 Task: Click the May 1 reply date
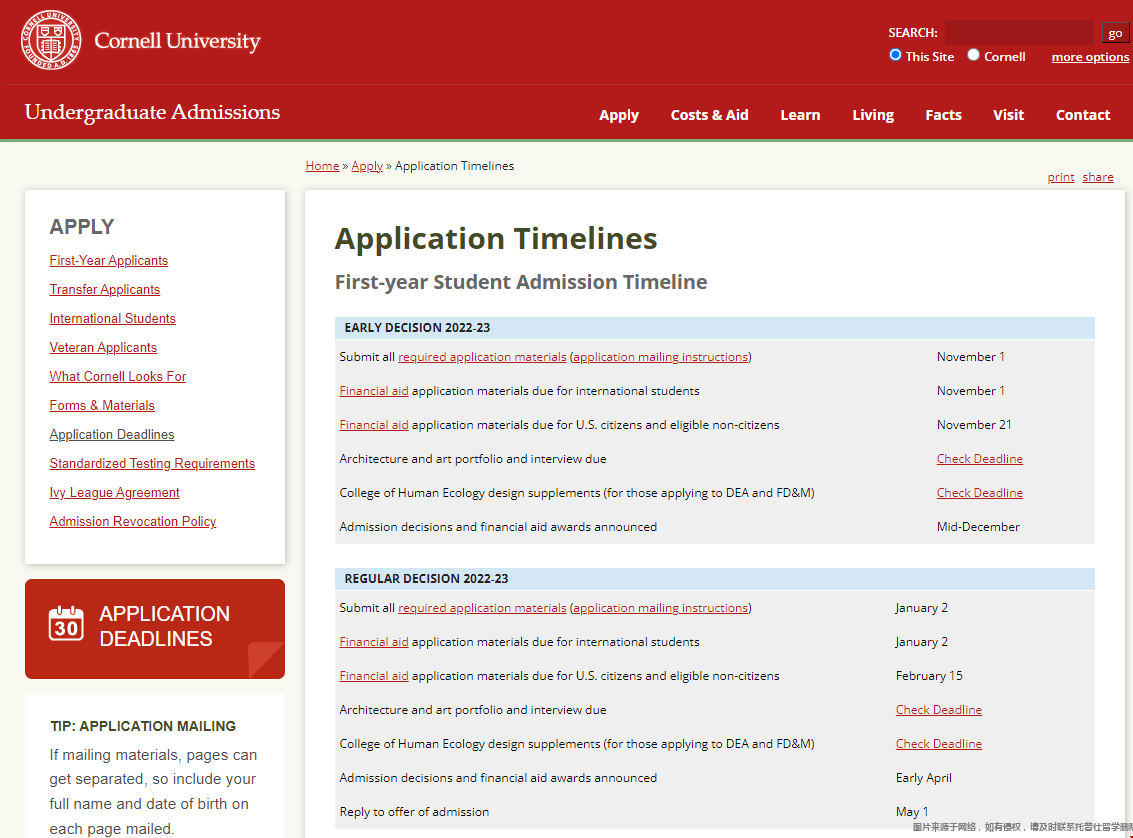click(912, 812)
